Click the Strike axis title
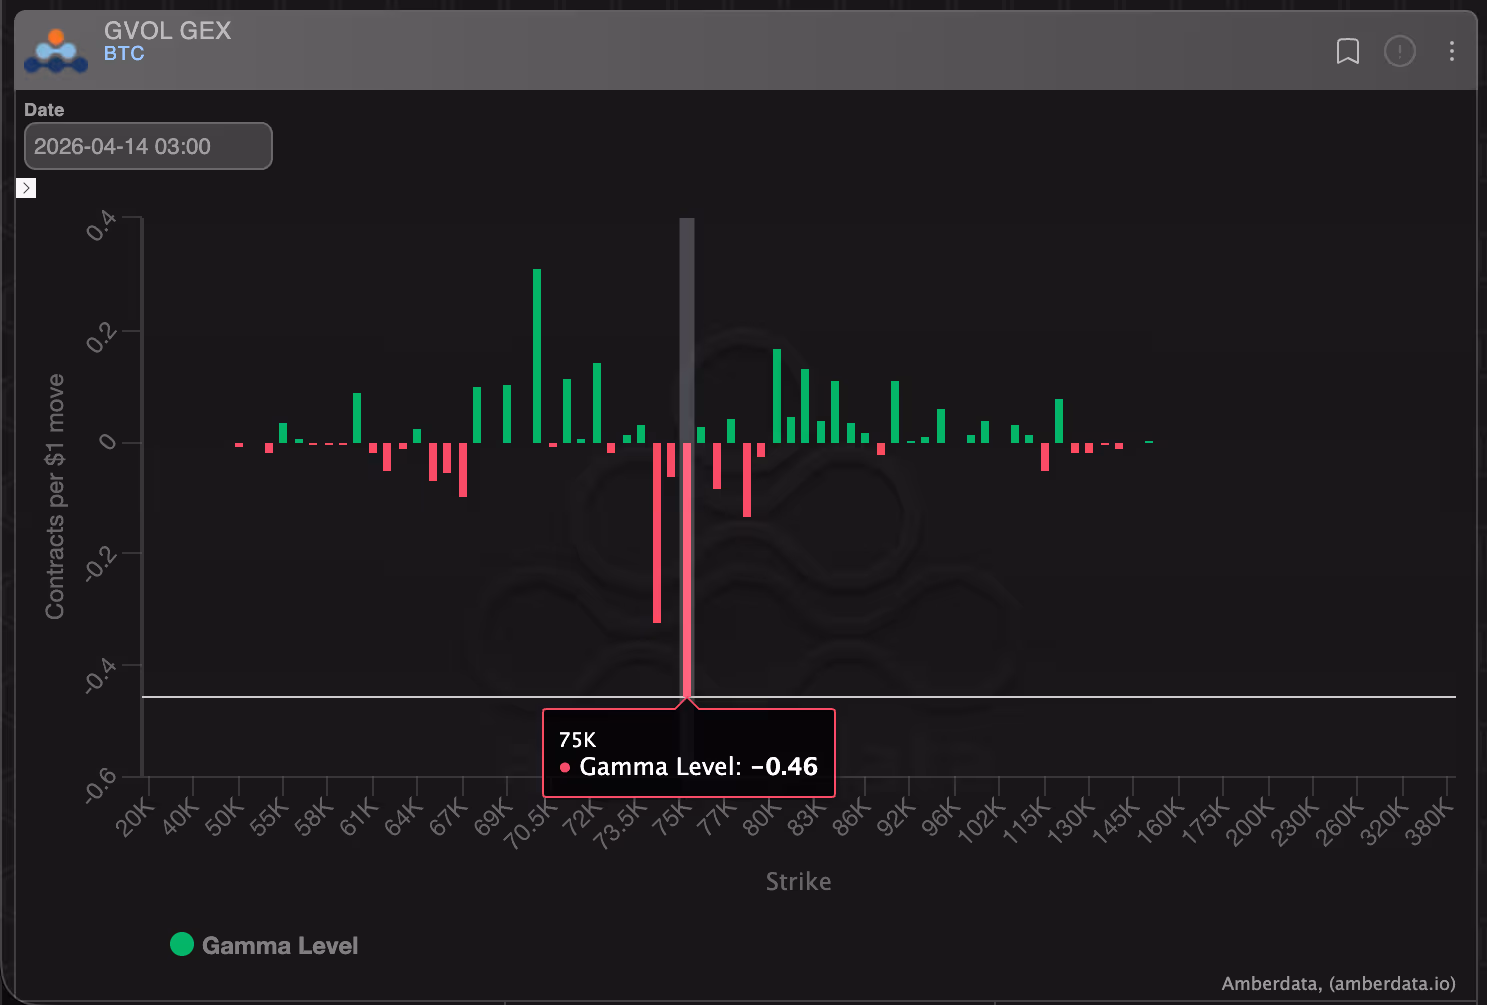1487x1005 pixels. 797,881
